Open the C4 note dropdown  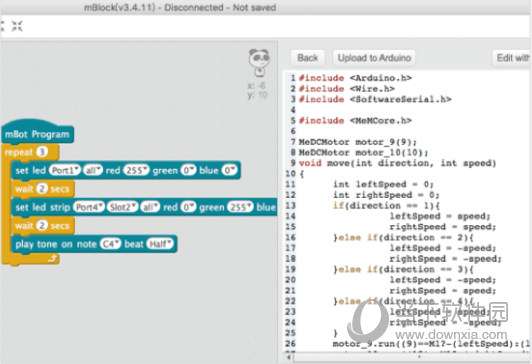click(110, 244)
